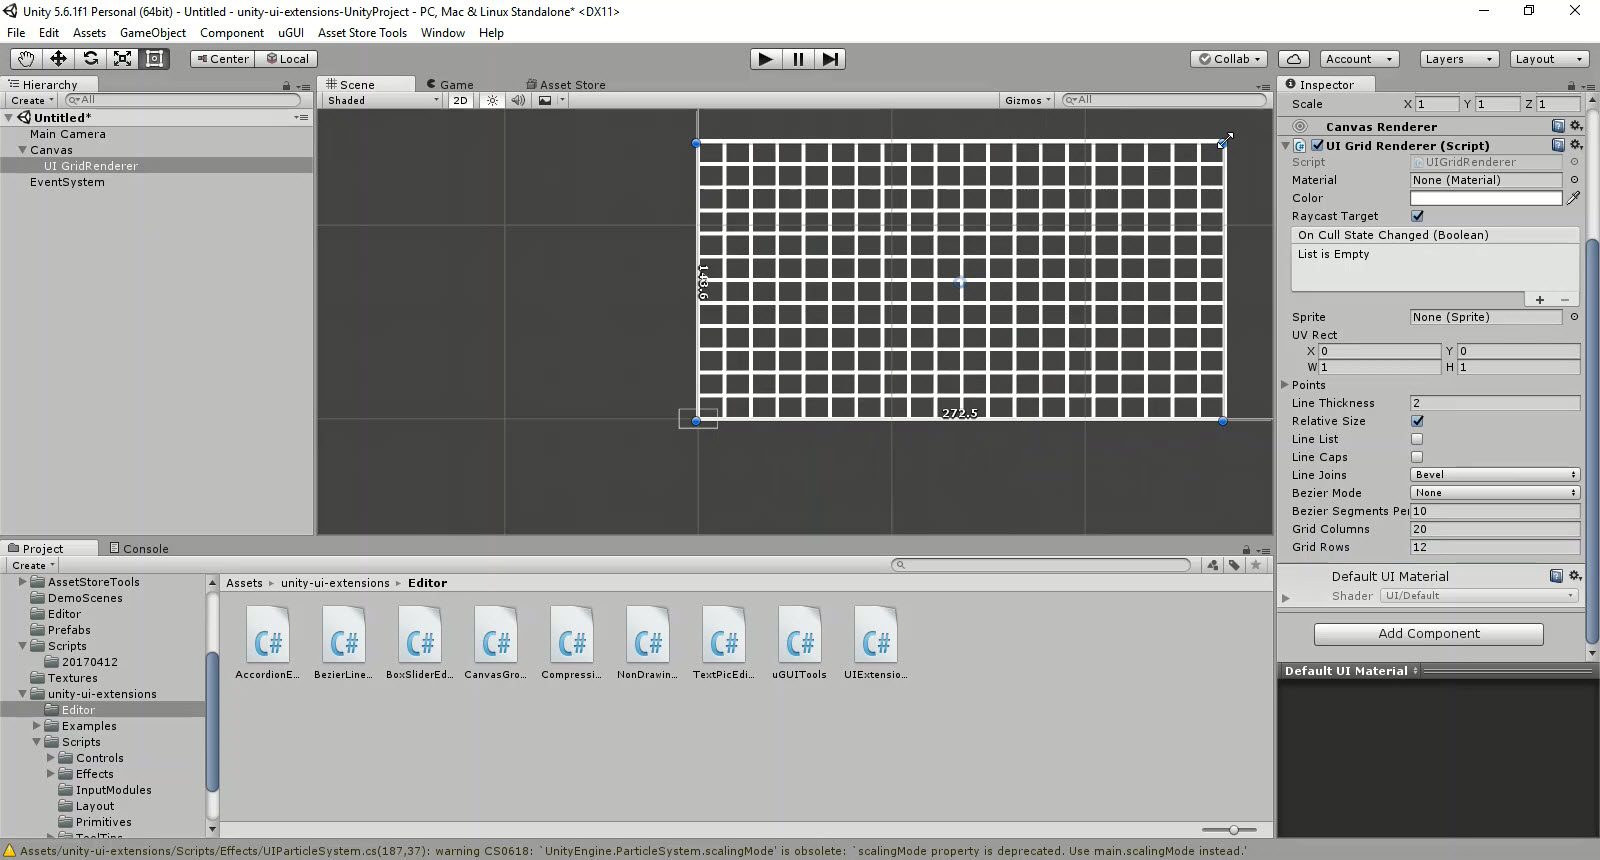This screenshot has height=860, width=1600.
Task: Open the Gizmos dropdown
Action: point(1028,100)
